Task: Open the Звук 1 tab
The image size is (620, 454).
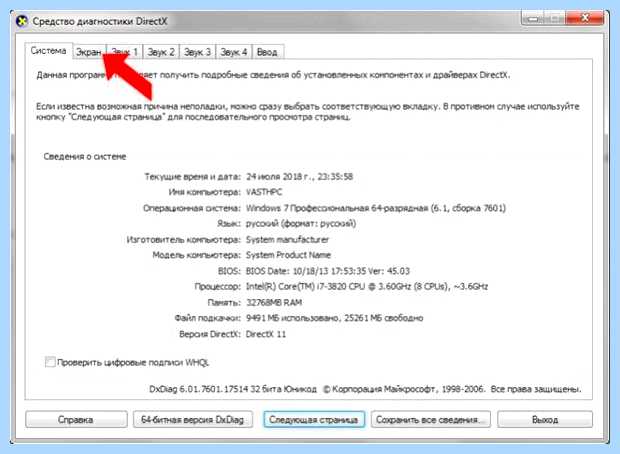Action: 125,52
